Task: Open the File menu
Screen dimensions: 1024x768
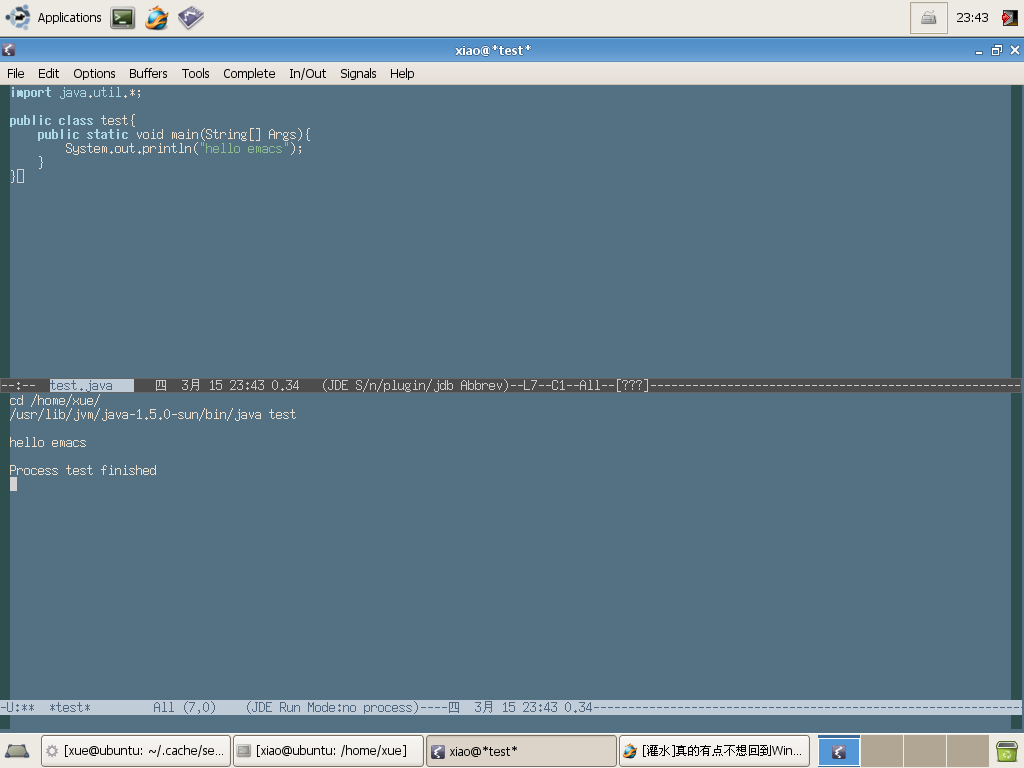Action: [x=16, y=73]
